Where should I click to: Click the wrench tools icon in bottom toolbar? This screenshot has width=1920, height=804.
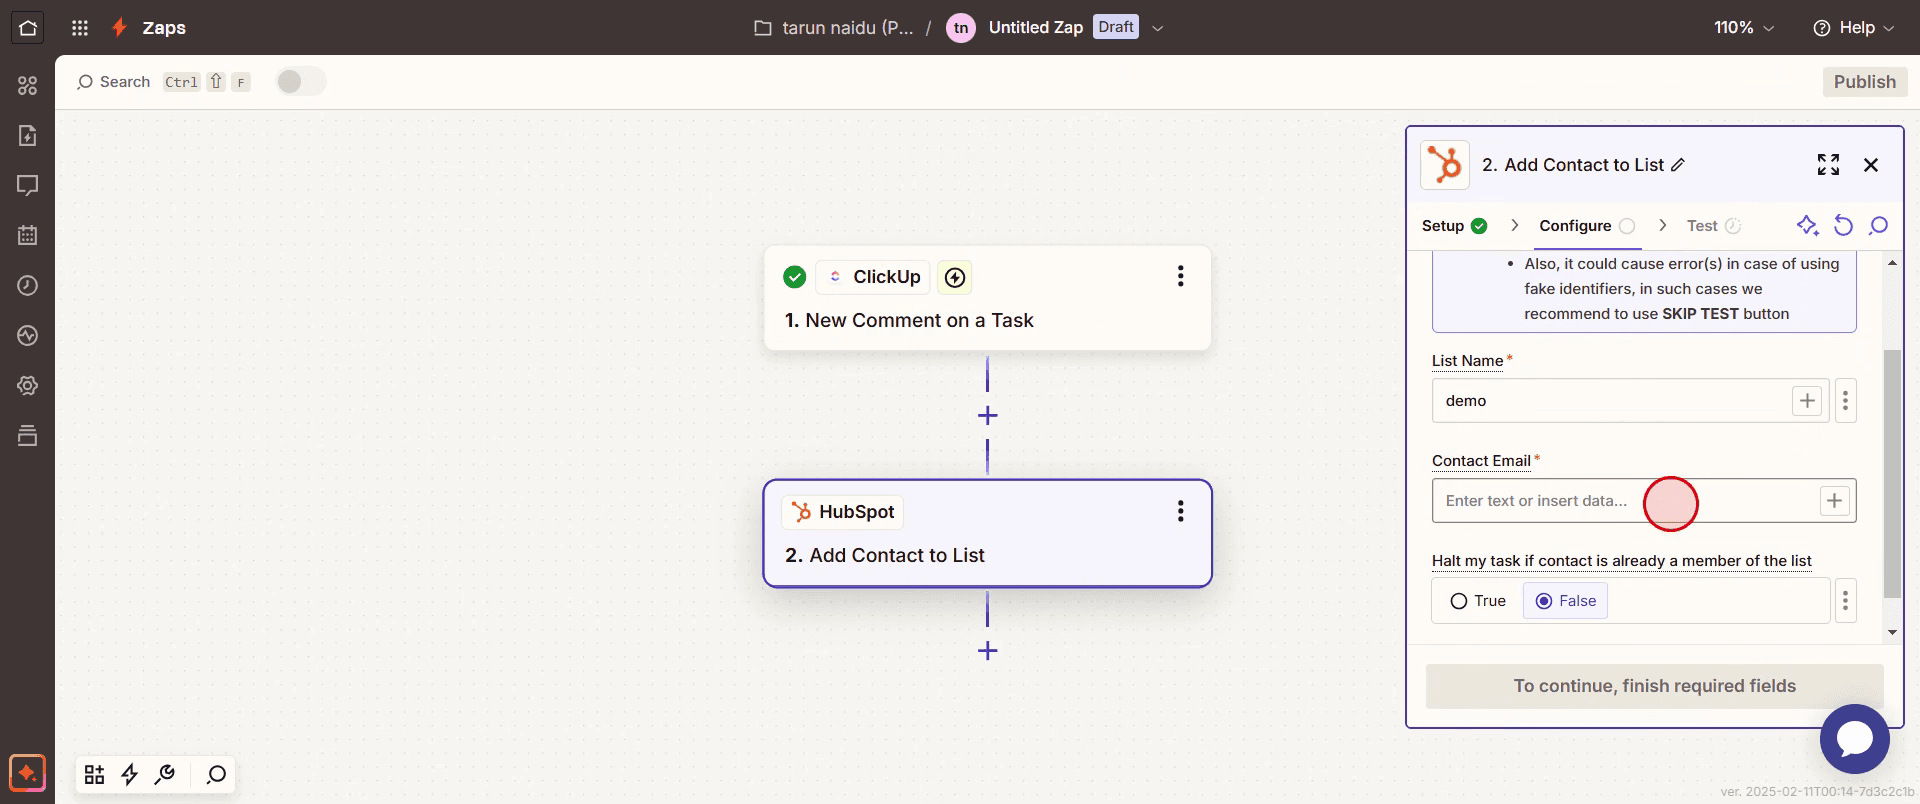click(x=165, y=774)
